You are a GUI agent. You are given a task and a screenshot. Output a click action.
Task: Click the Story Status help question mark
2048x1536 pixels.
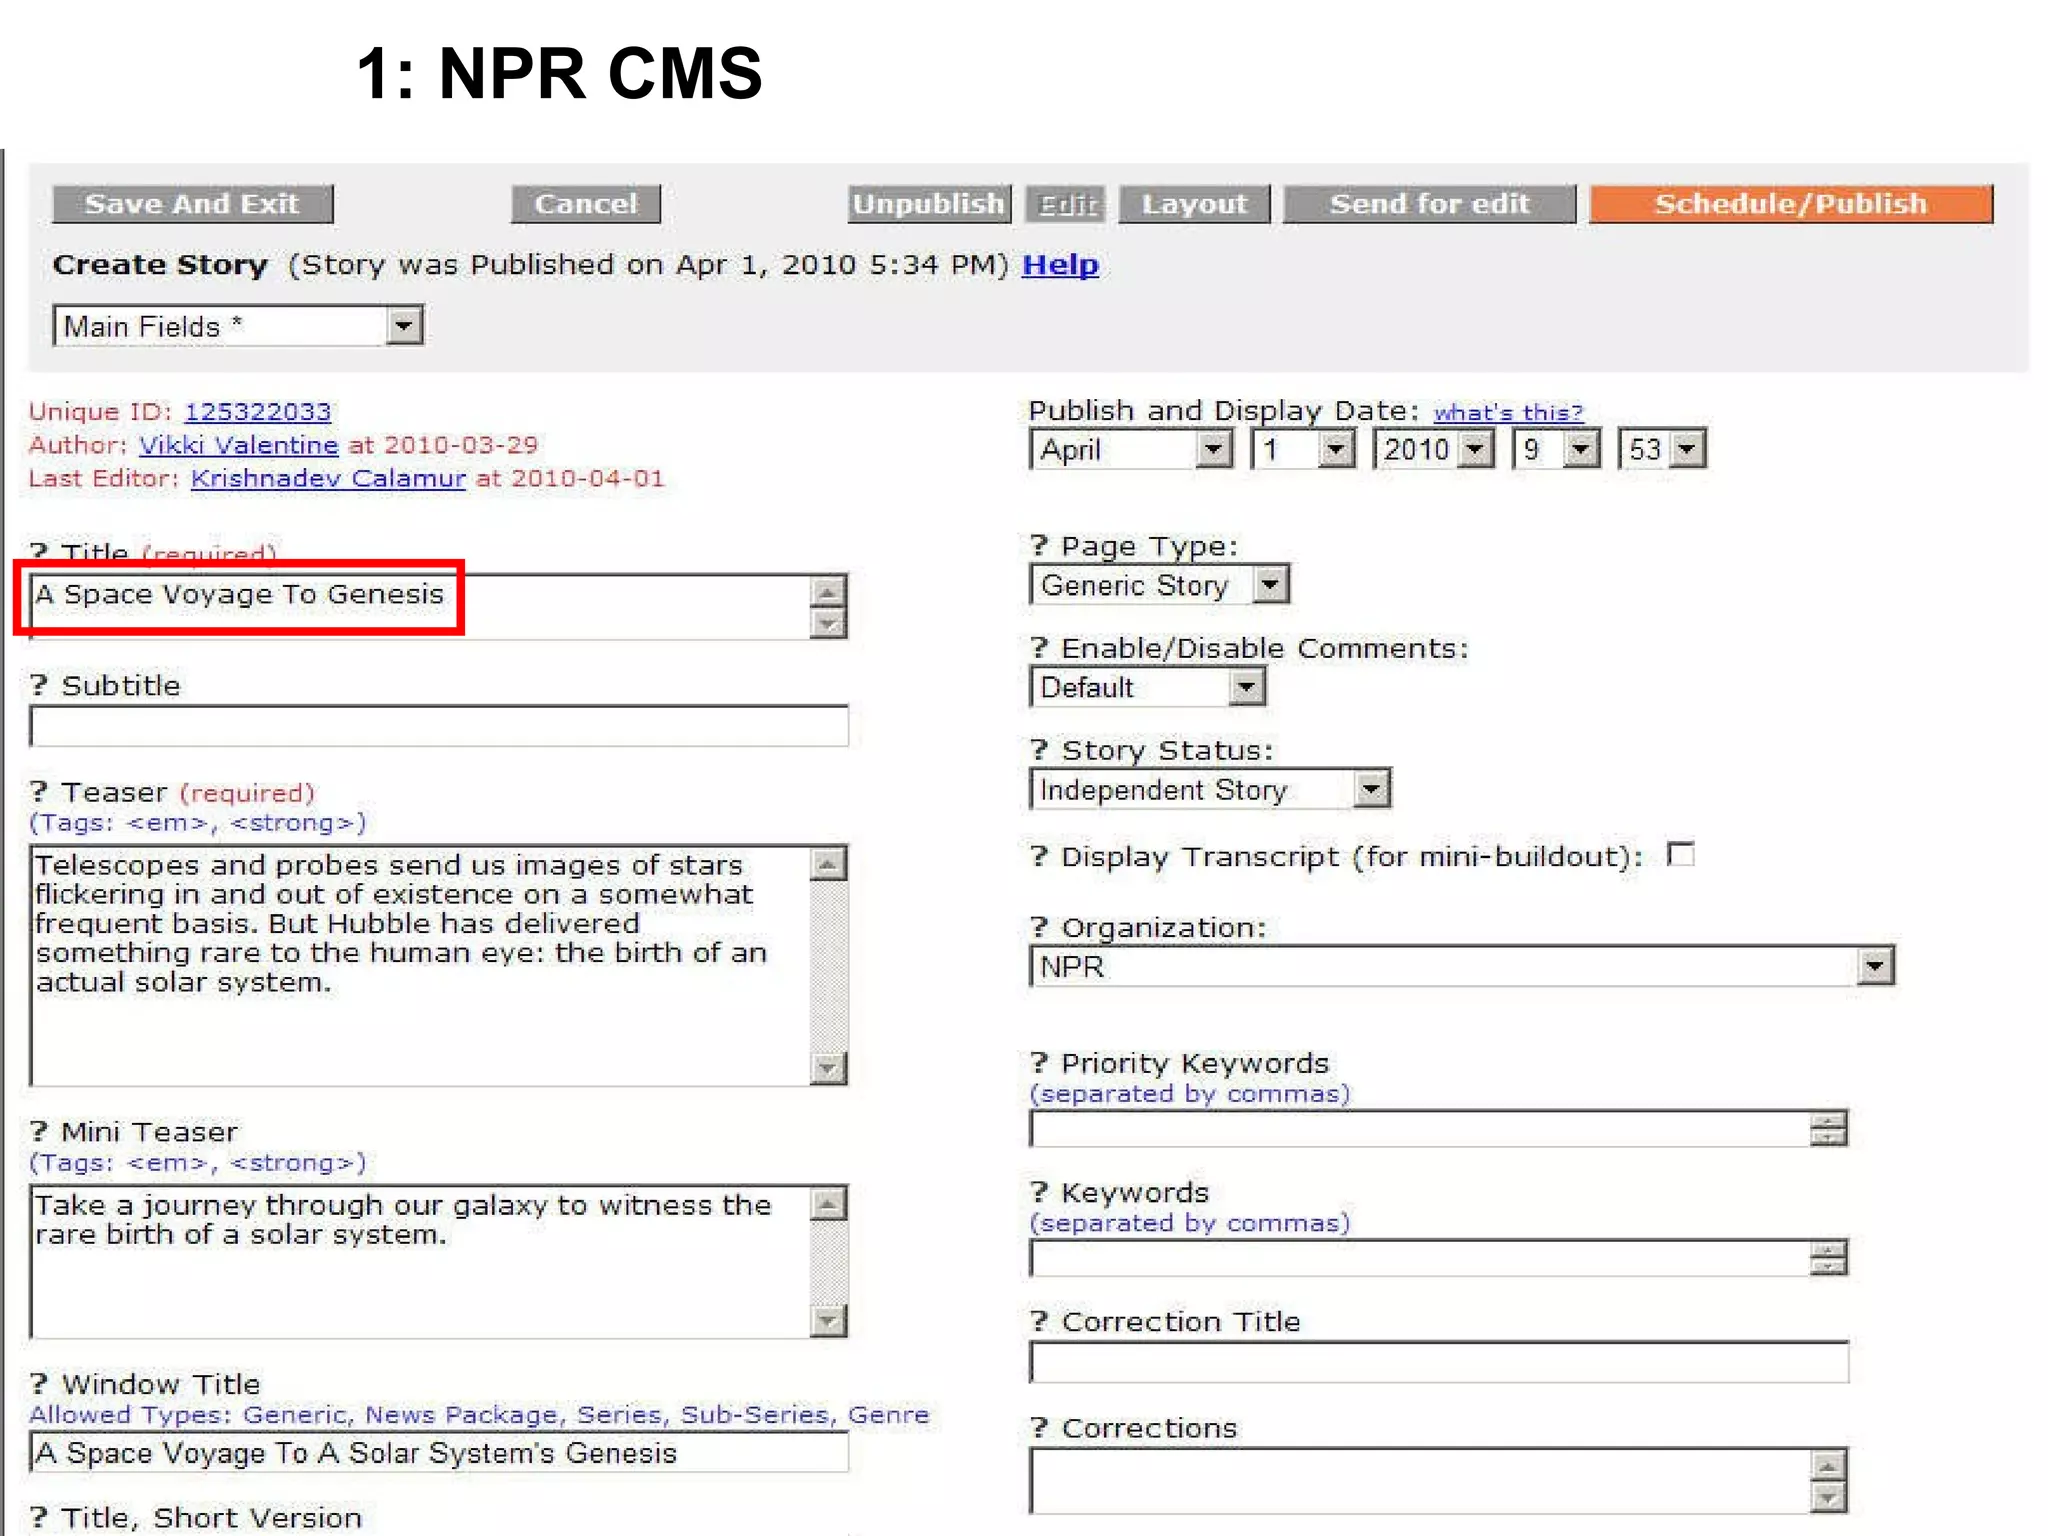click(1039, 749)
